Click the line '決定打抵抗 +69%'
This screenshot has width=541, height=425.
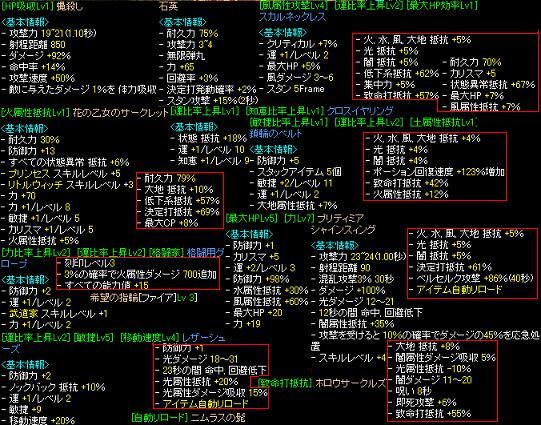(x=182, y=212)
